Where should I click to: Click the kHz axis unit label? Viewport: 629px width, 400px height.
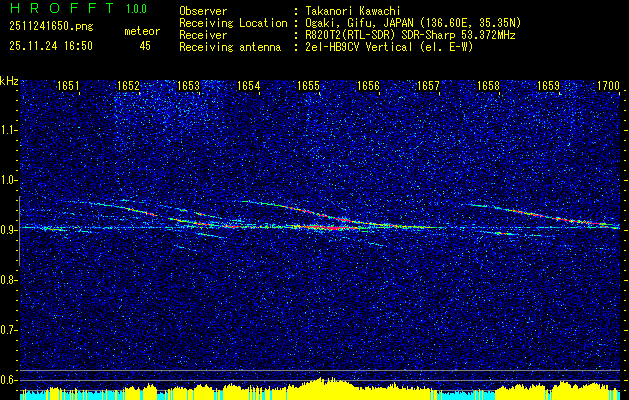pyautogui.click(x=9, y=81)
